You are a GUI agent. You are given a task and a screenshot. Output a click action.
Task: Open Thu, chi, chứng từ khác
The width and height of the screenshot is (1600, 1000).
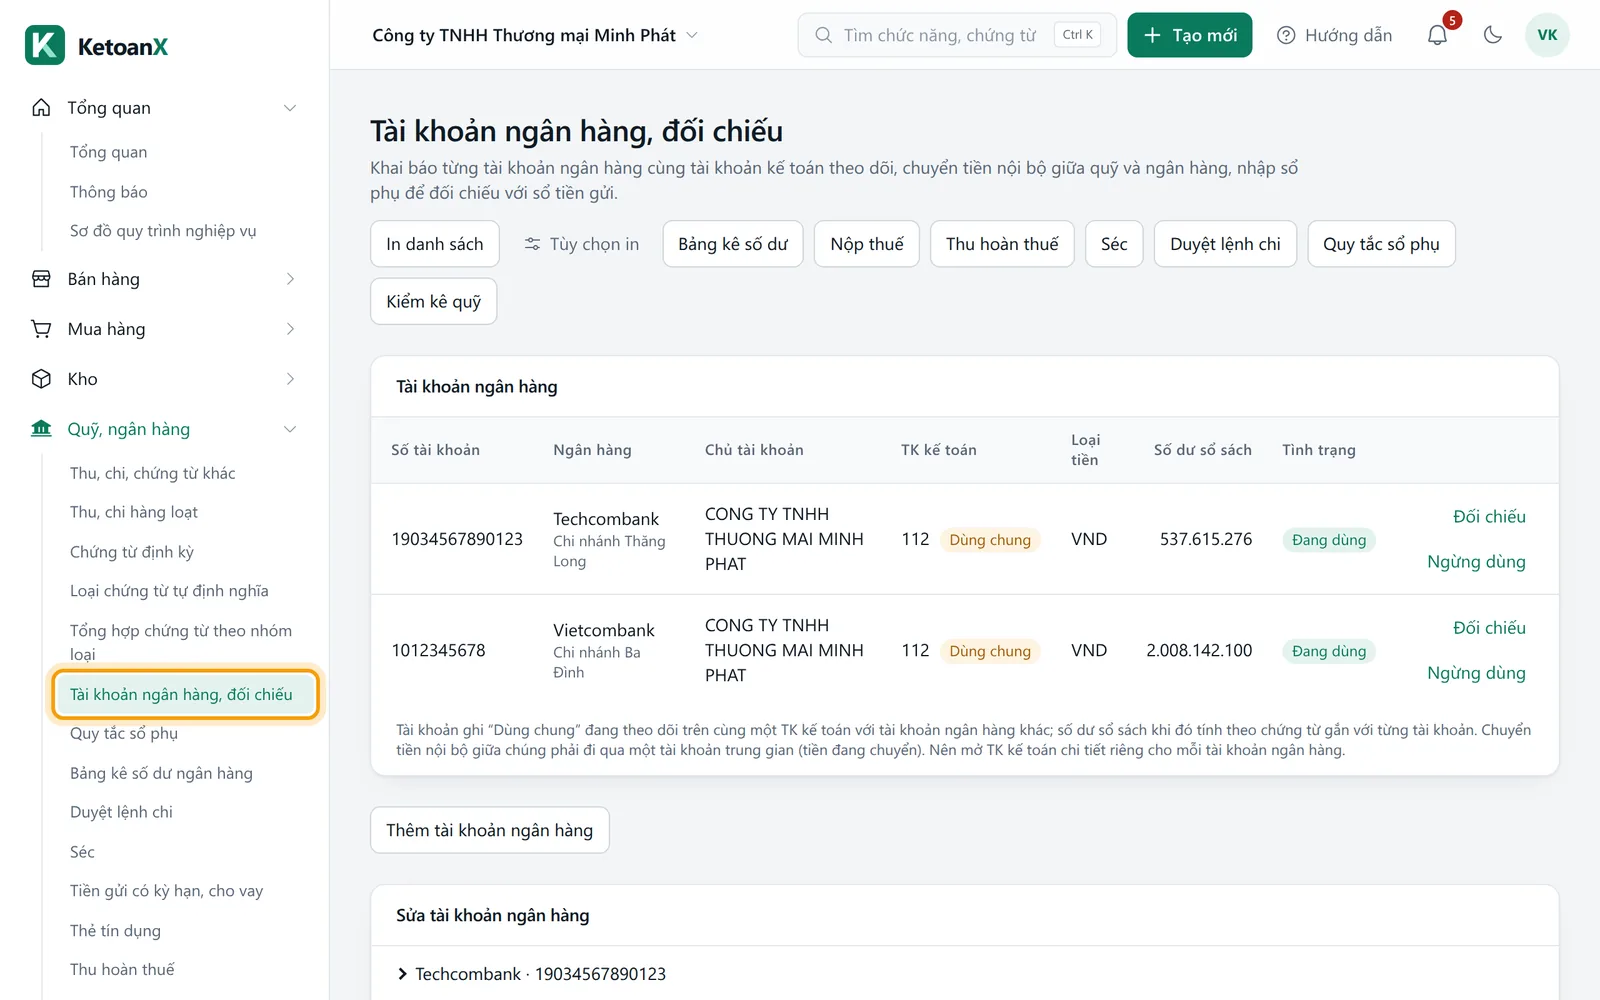tap(153, 473)
